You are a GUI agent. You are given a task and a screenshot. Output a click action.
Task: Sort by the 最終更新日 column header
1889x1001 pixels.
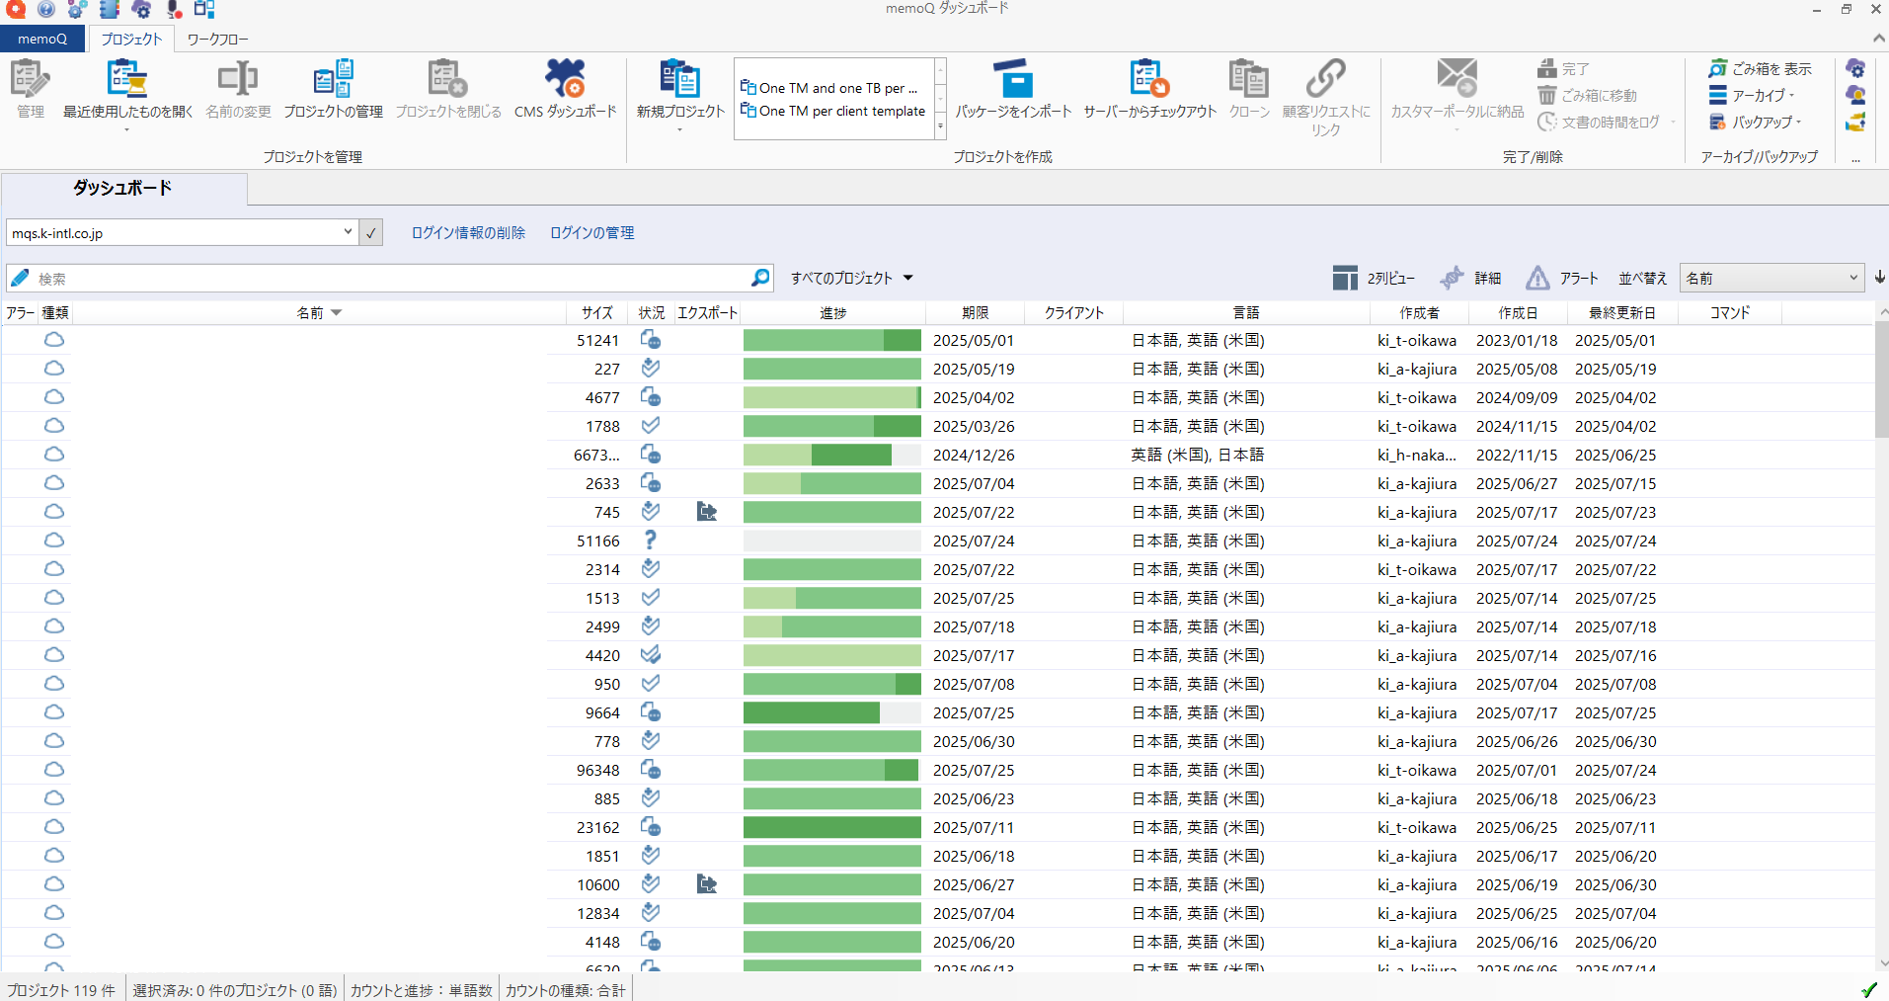[1623, 313]
